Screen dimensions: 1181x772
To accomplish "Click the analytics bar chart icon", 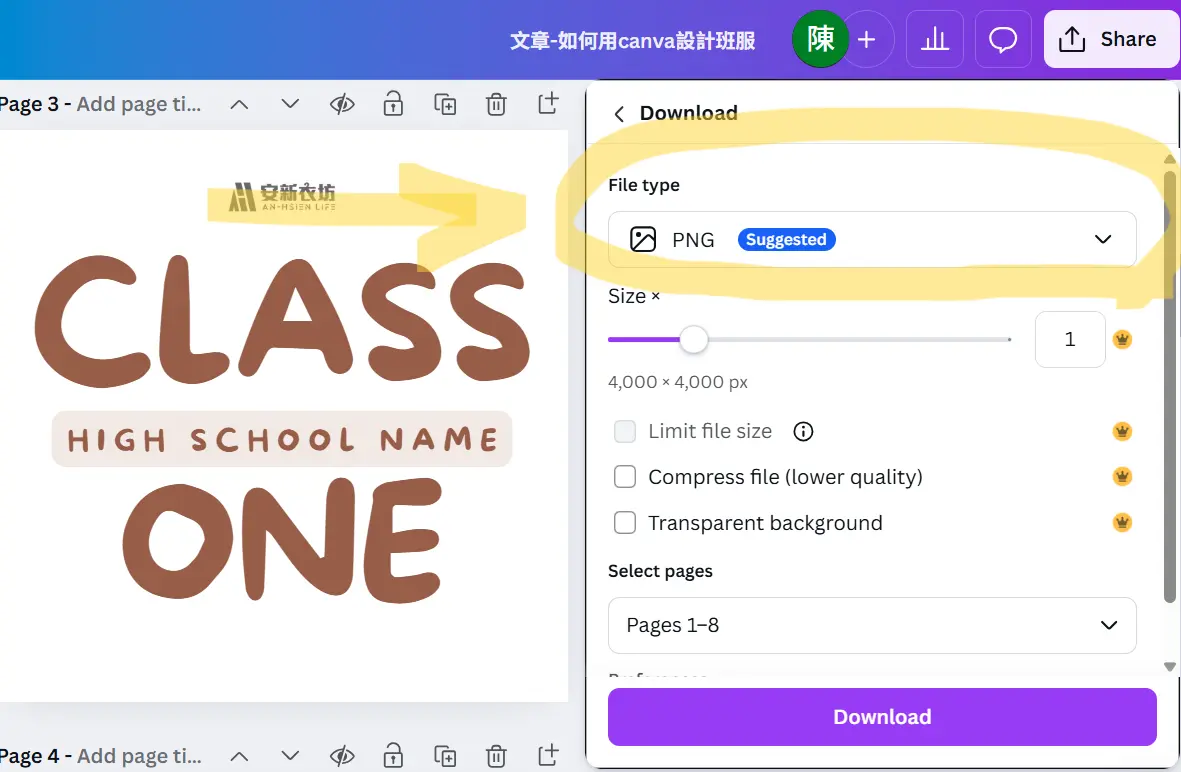I will pos(934,39).
